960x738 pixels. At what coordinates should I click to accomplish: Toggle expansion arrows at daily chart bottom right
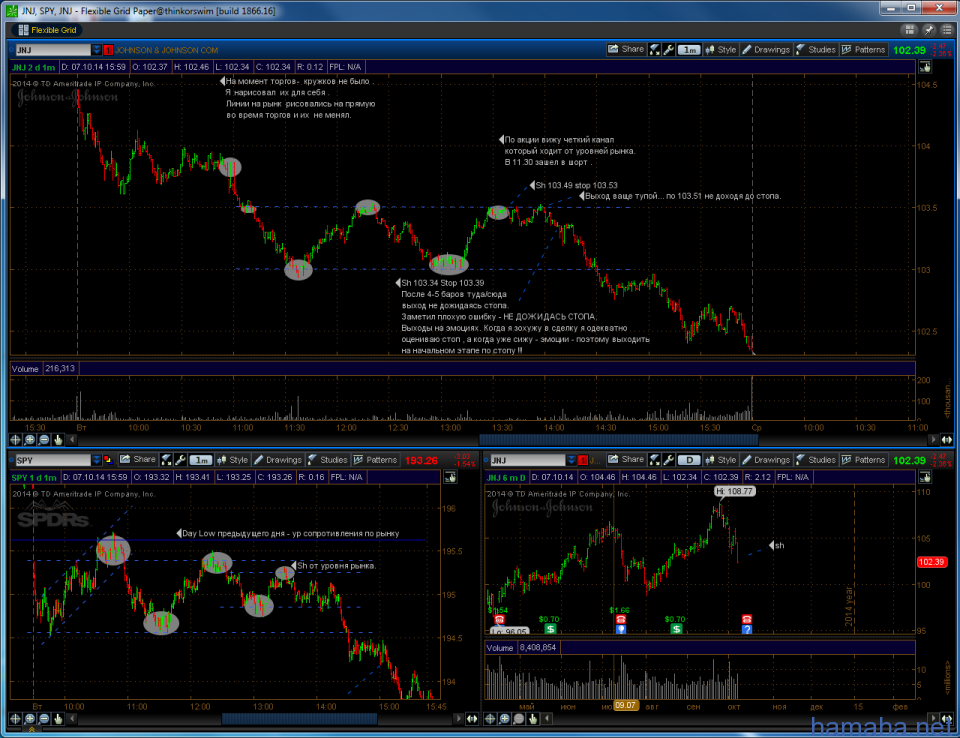pyautogui.click(x=947, y=718)
